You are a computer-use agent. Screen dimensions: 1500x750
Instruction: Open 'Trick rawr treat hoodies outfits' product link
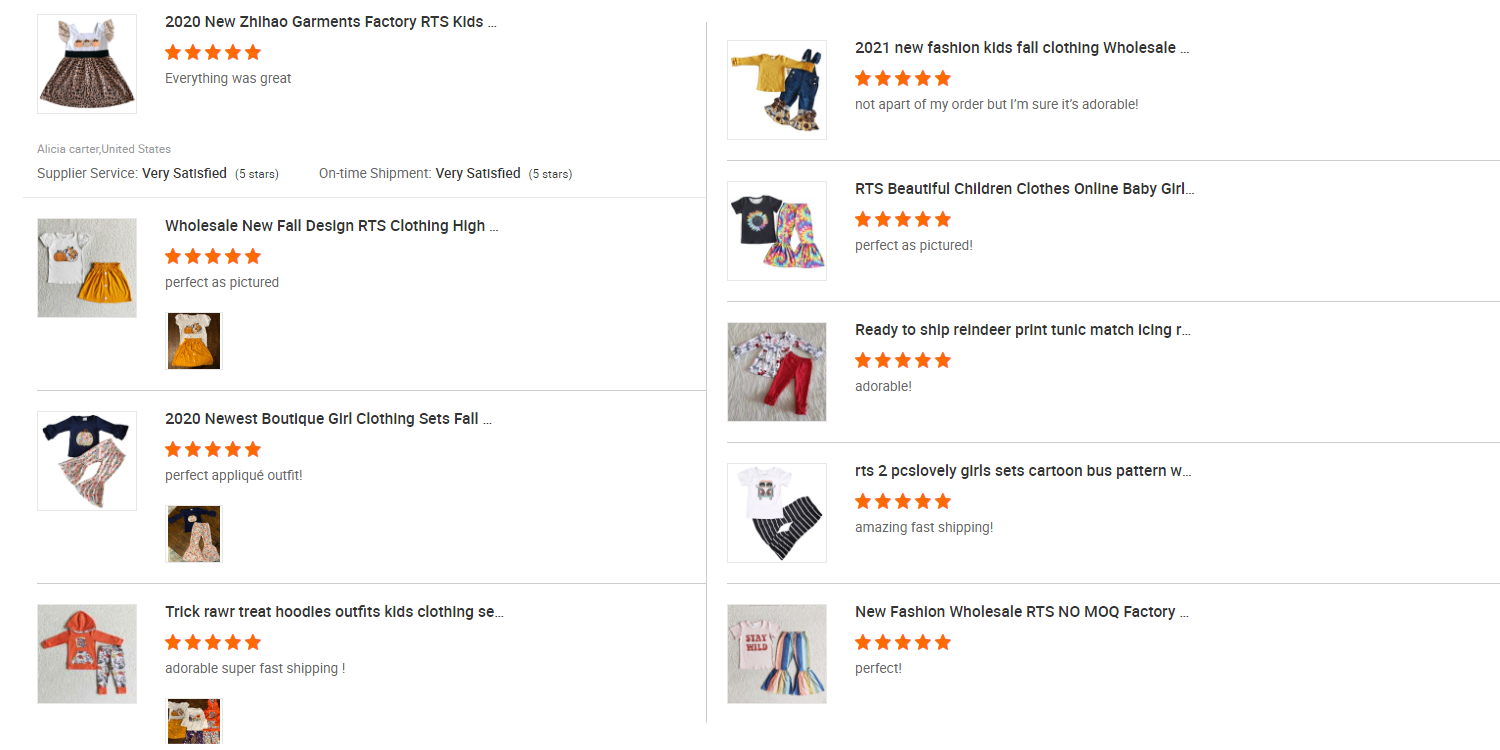[x=334, y=612]
